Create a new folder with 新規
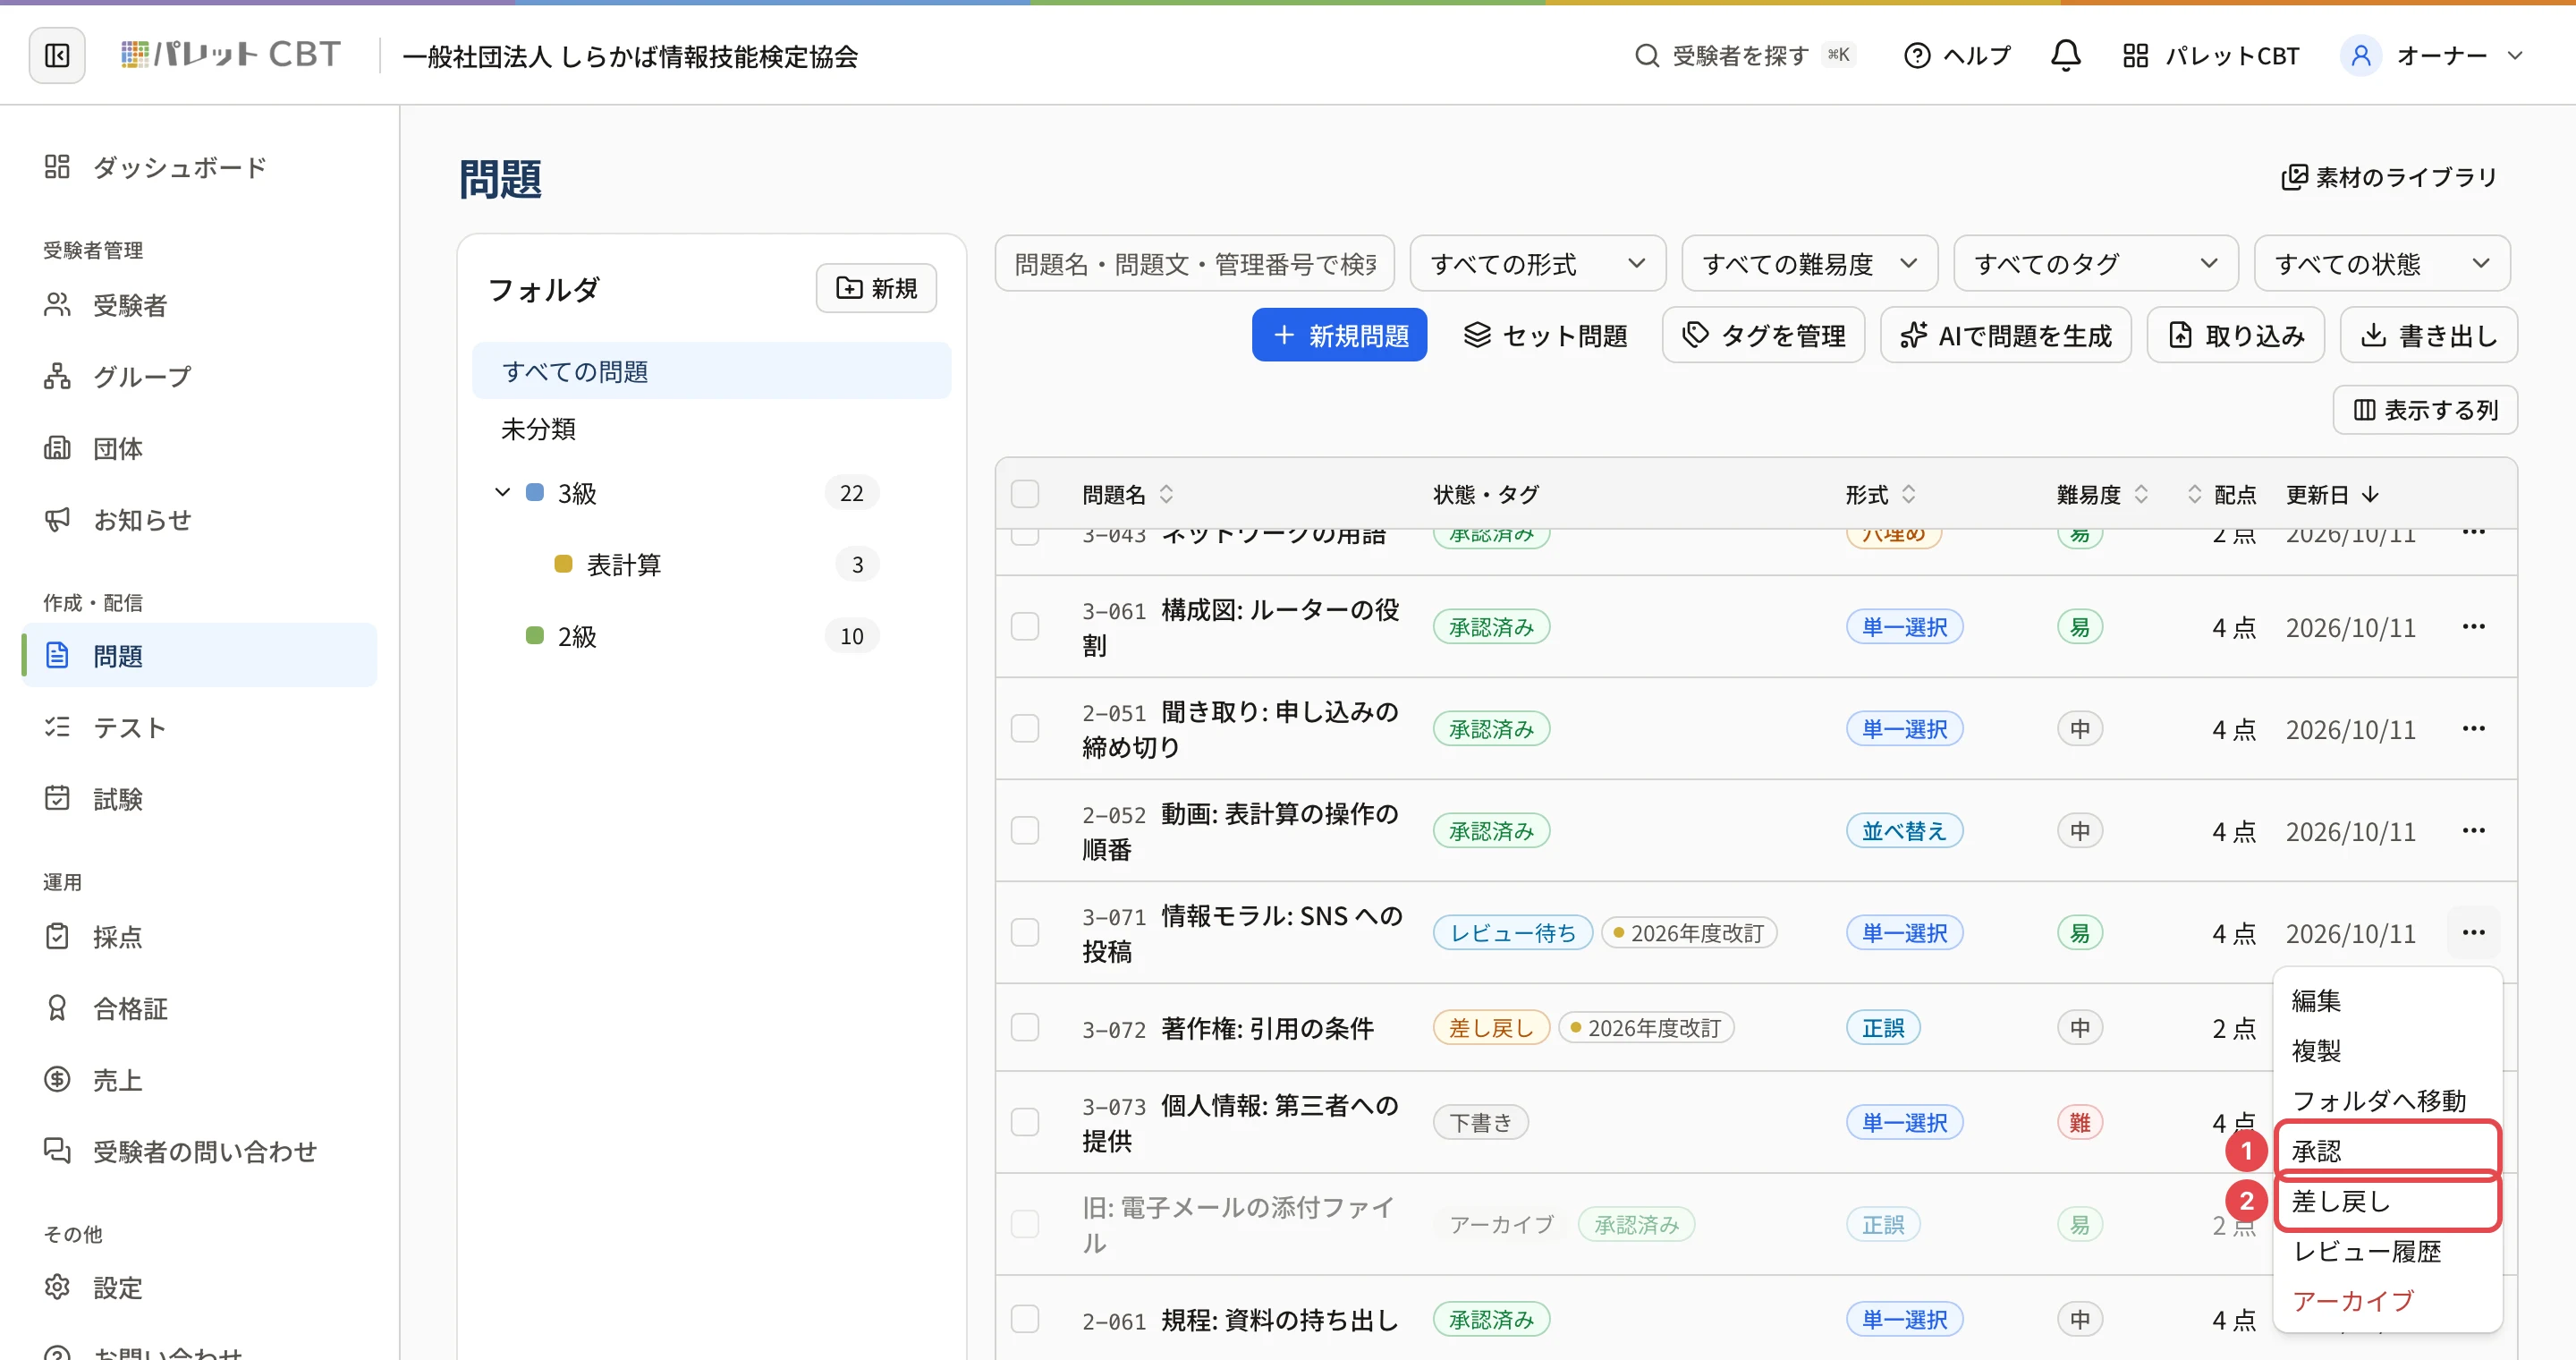The height and width of the screenshot is (1360, 2576). (x=876, y=288)
